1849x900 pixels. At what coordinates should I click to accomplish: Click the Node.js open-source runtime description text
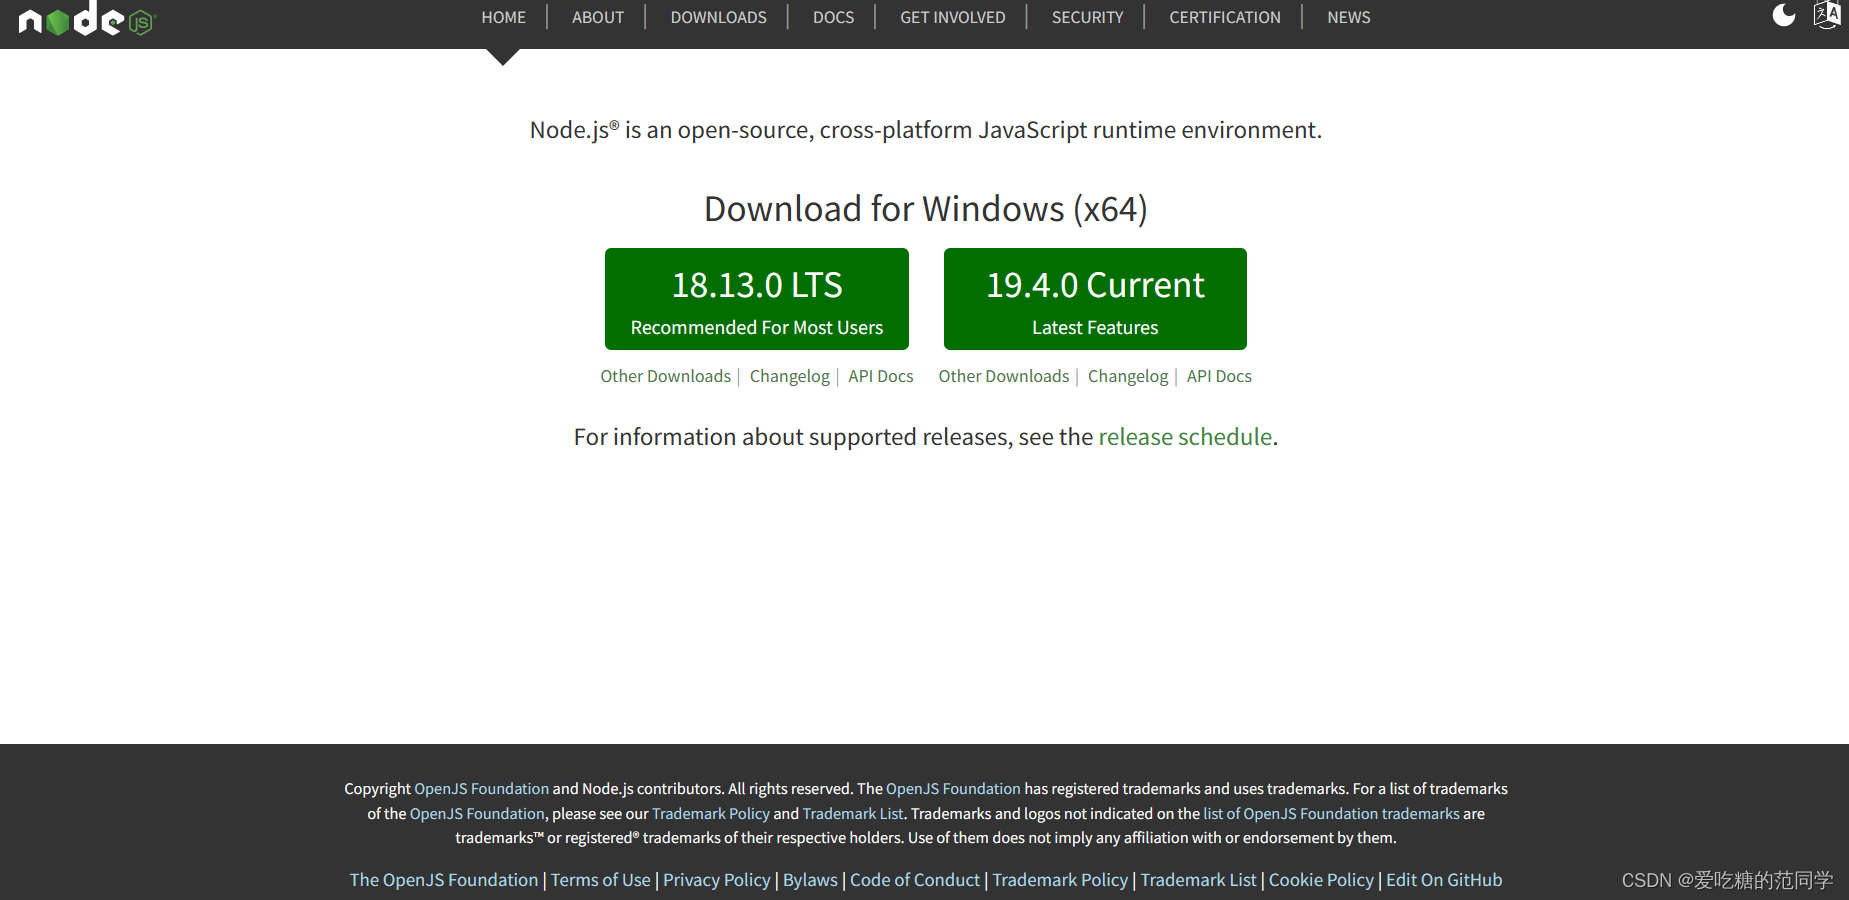(x=926, y=130)
